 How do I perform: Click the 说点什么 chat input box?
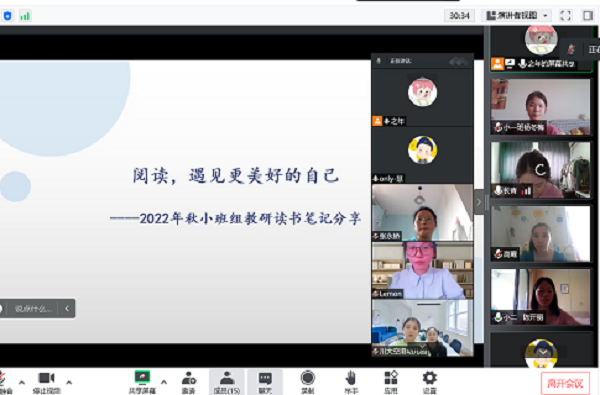tap(33, 308)
